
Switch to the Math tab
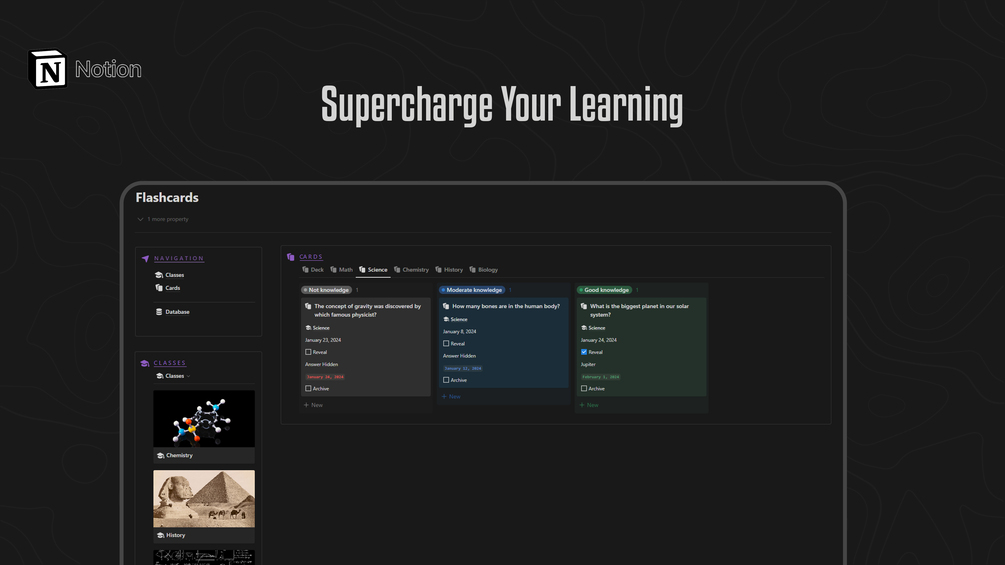[342, 270]
